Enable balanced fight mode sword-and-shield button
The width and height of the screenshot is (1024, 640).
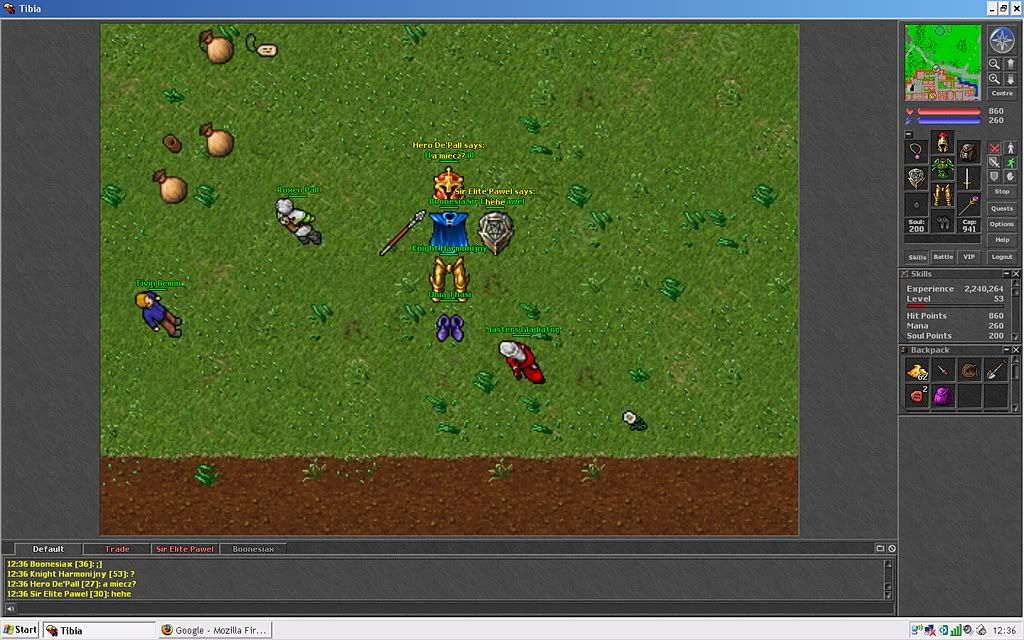point(994,163)
